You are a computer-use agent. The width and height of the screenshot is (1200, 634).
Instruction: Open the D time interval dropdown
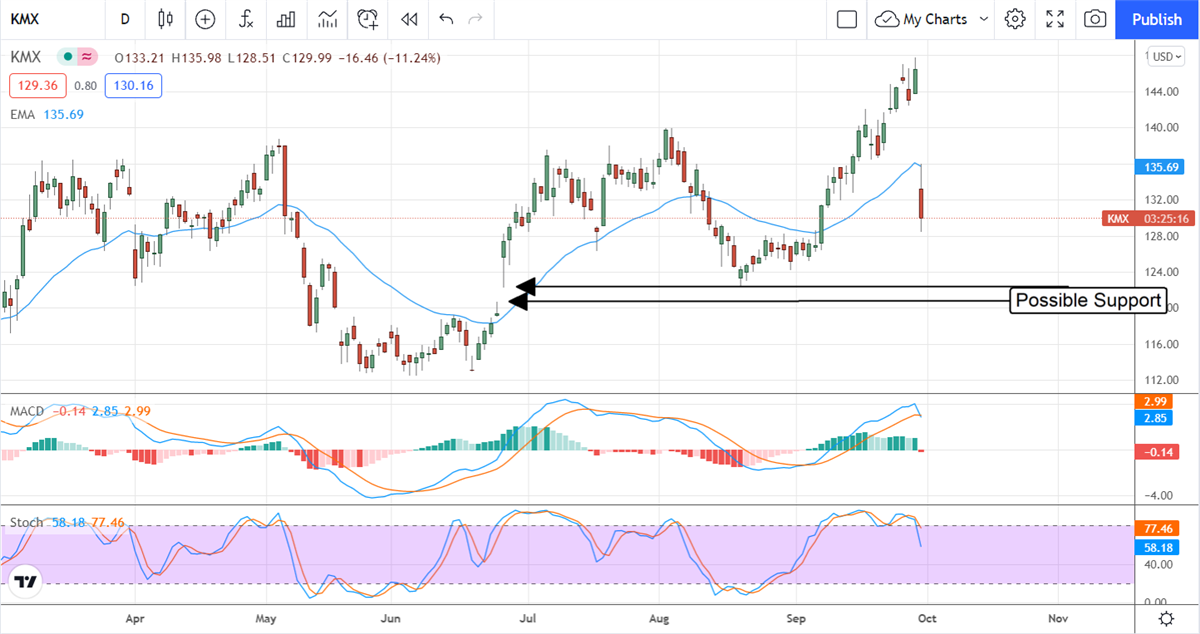pos(125,19)
